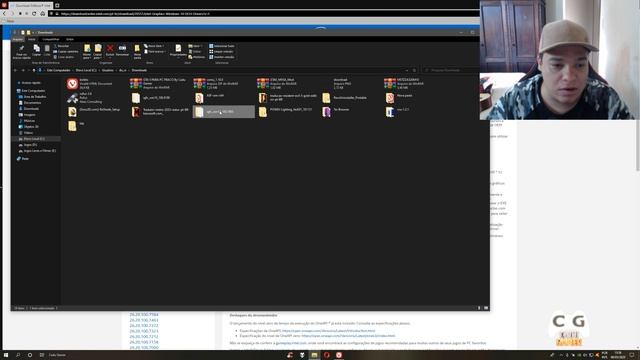Click Limpar seleção in the ribbon
This screenshot has height=360, width=640.
point(221,51)
